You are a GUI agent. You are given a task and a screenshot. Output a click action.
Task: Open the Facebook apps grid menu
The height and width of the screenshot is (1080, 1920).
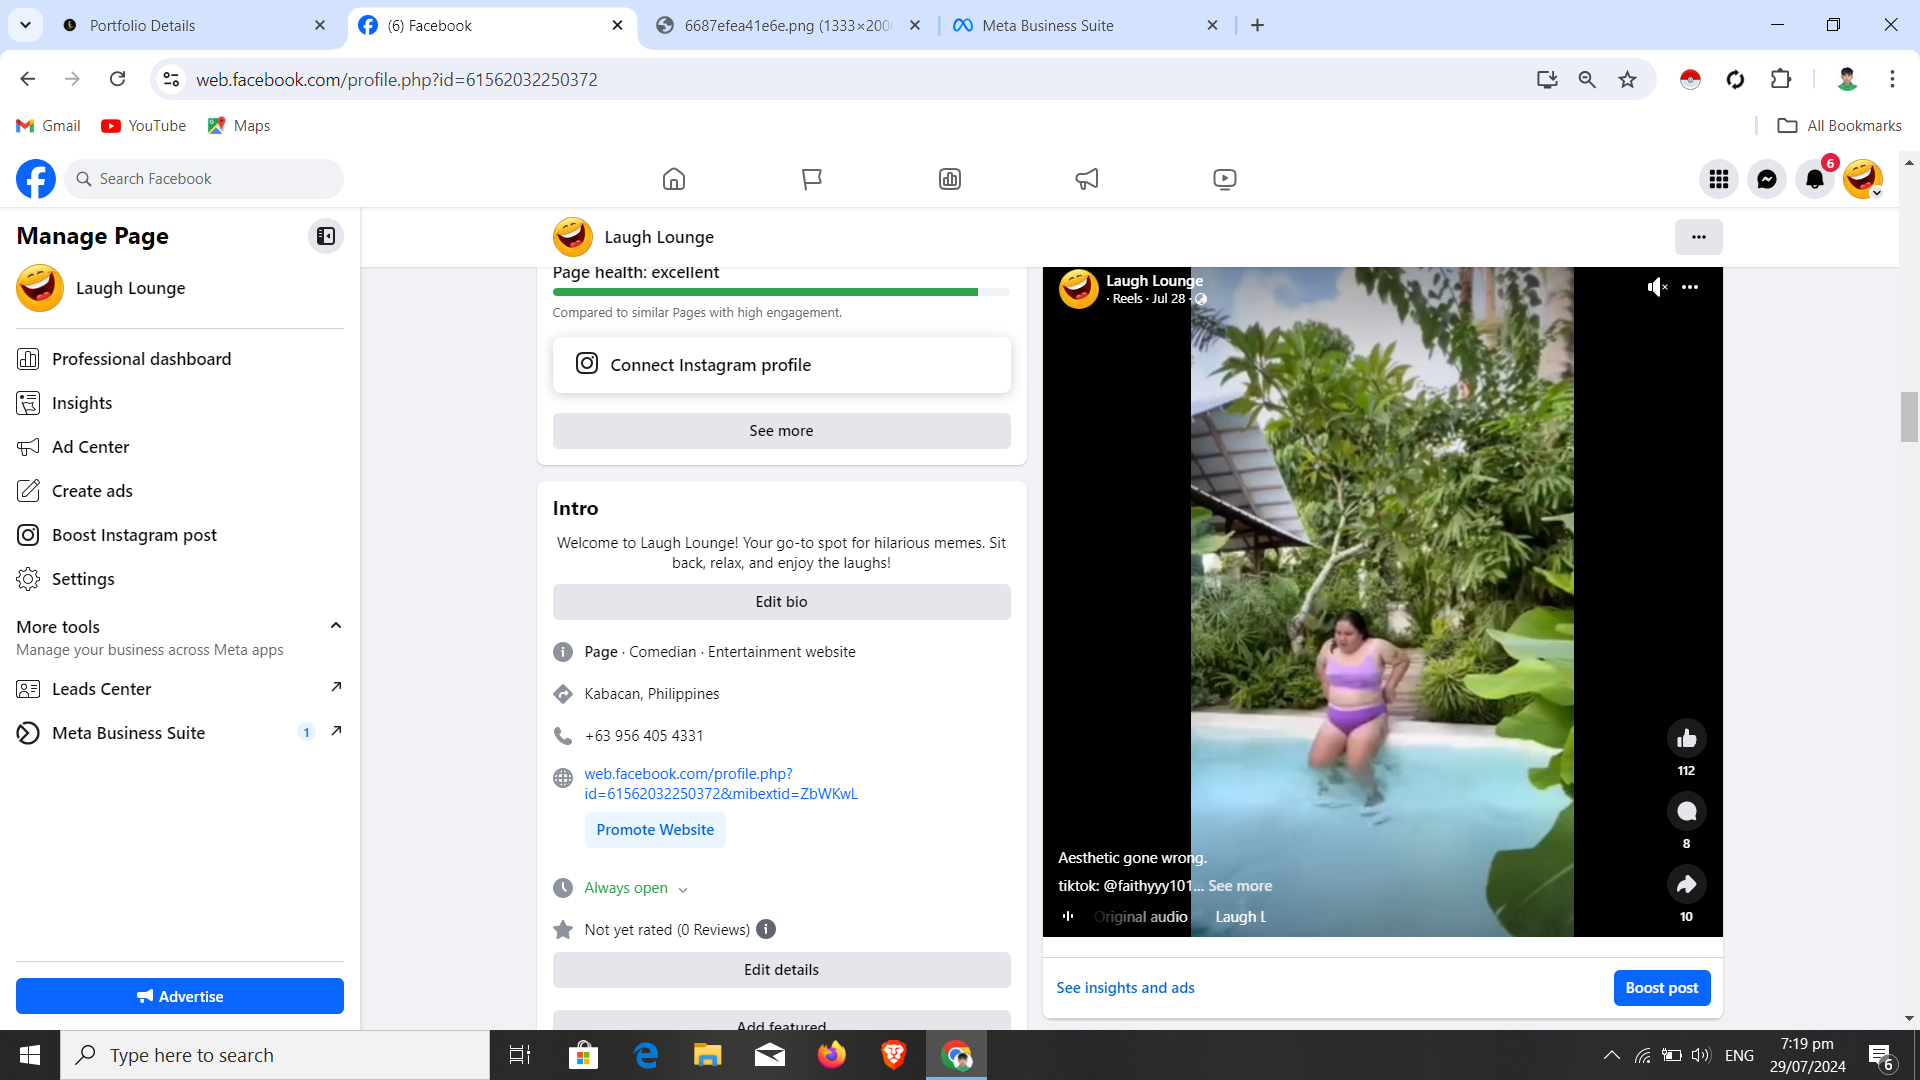click(x=1718, y=179)
